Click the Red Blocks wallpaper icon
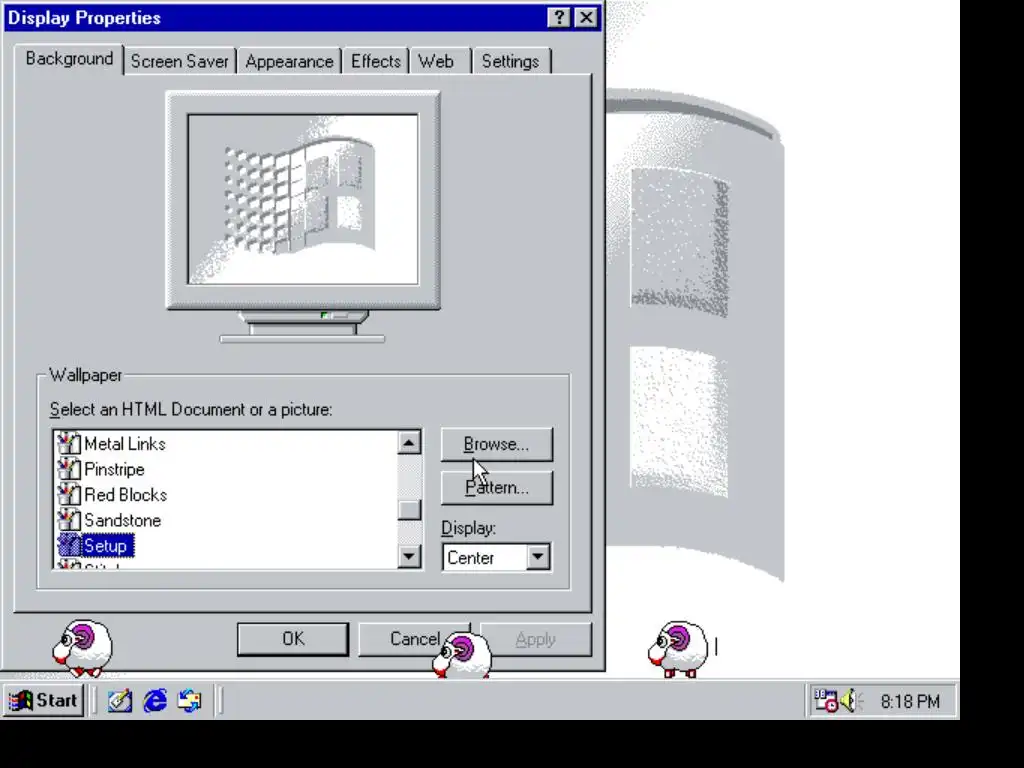 [x=69, y=494]
